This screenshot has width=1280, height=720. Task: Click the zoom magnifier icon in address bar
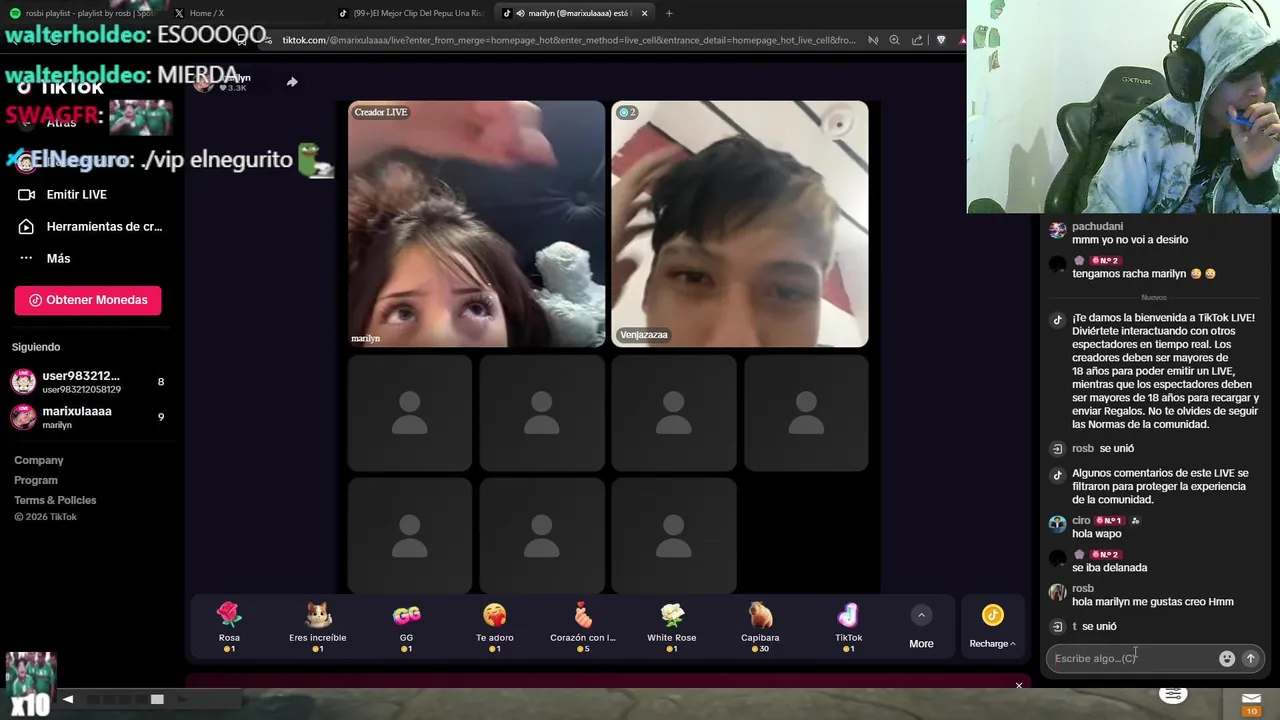(x=895, y=40)
